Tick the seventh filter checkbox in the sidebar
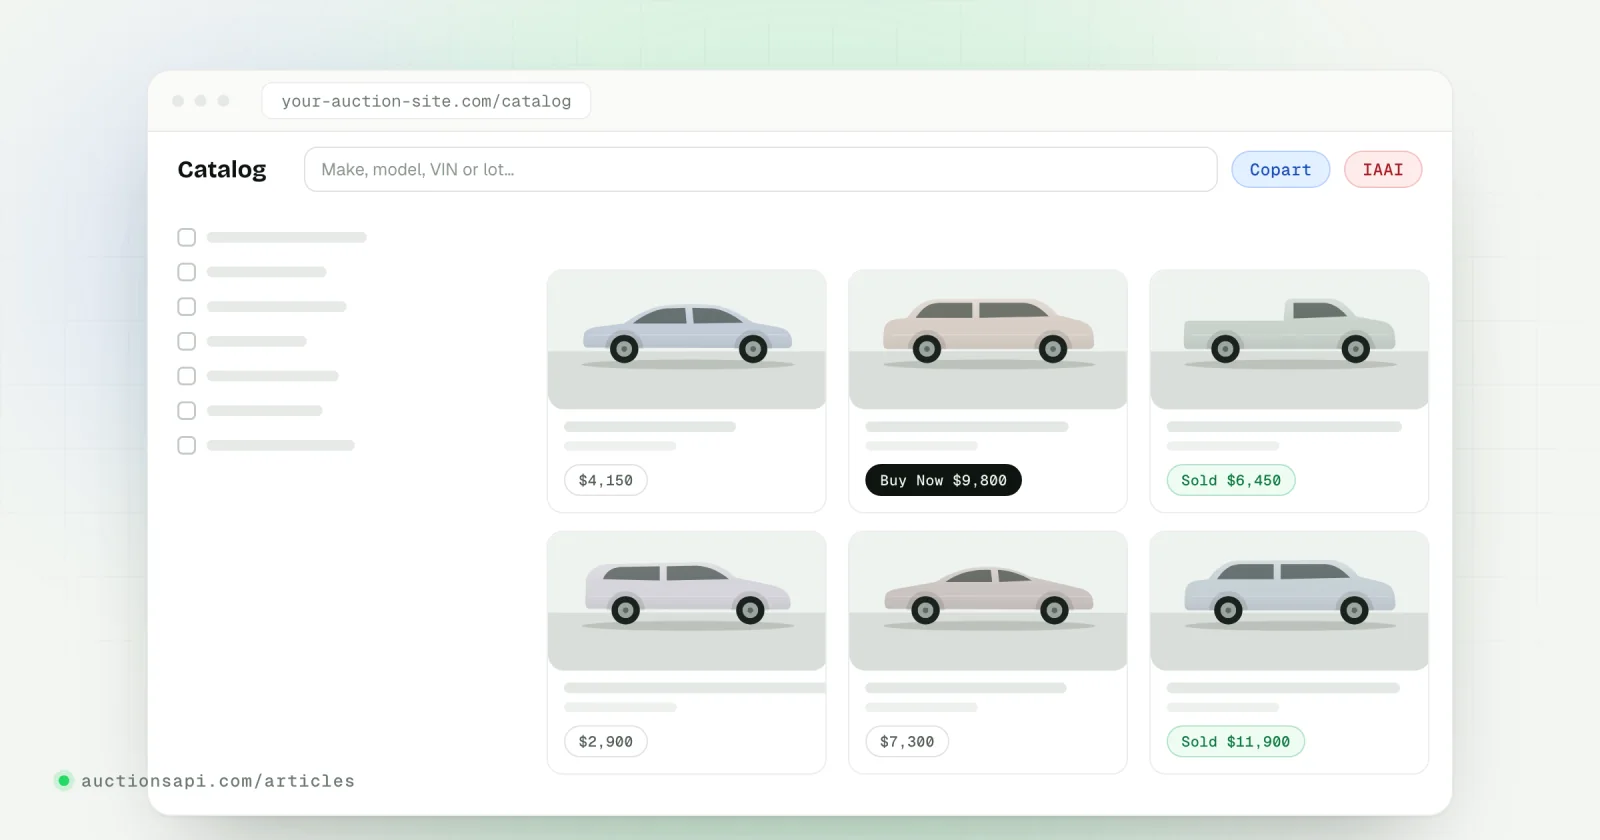This screenshot has width=1600, height=840. [x=186, y=445]
